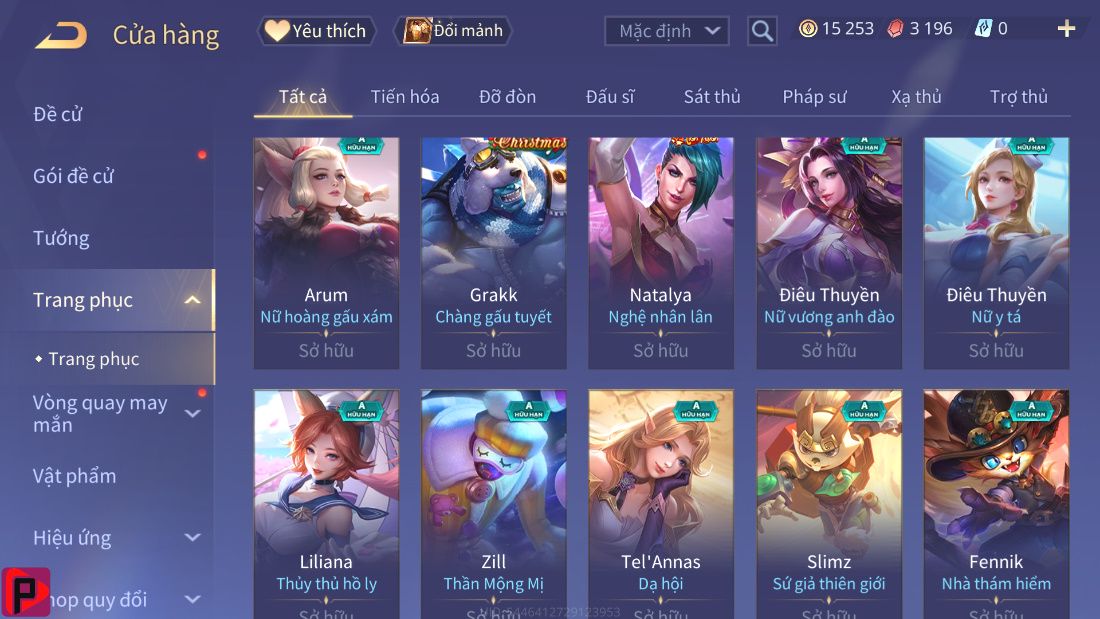Expand Vòng quay may mắn section
The height and width of the screenshot is (619, 1100).
click(192, 413)
